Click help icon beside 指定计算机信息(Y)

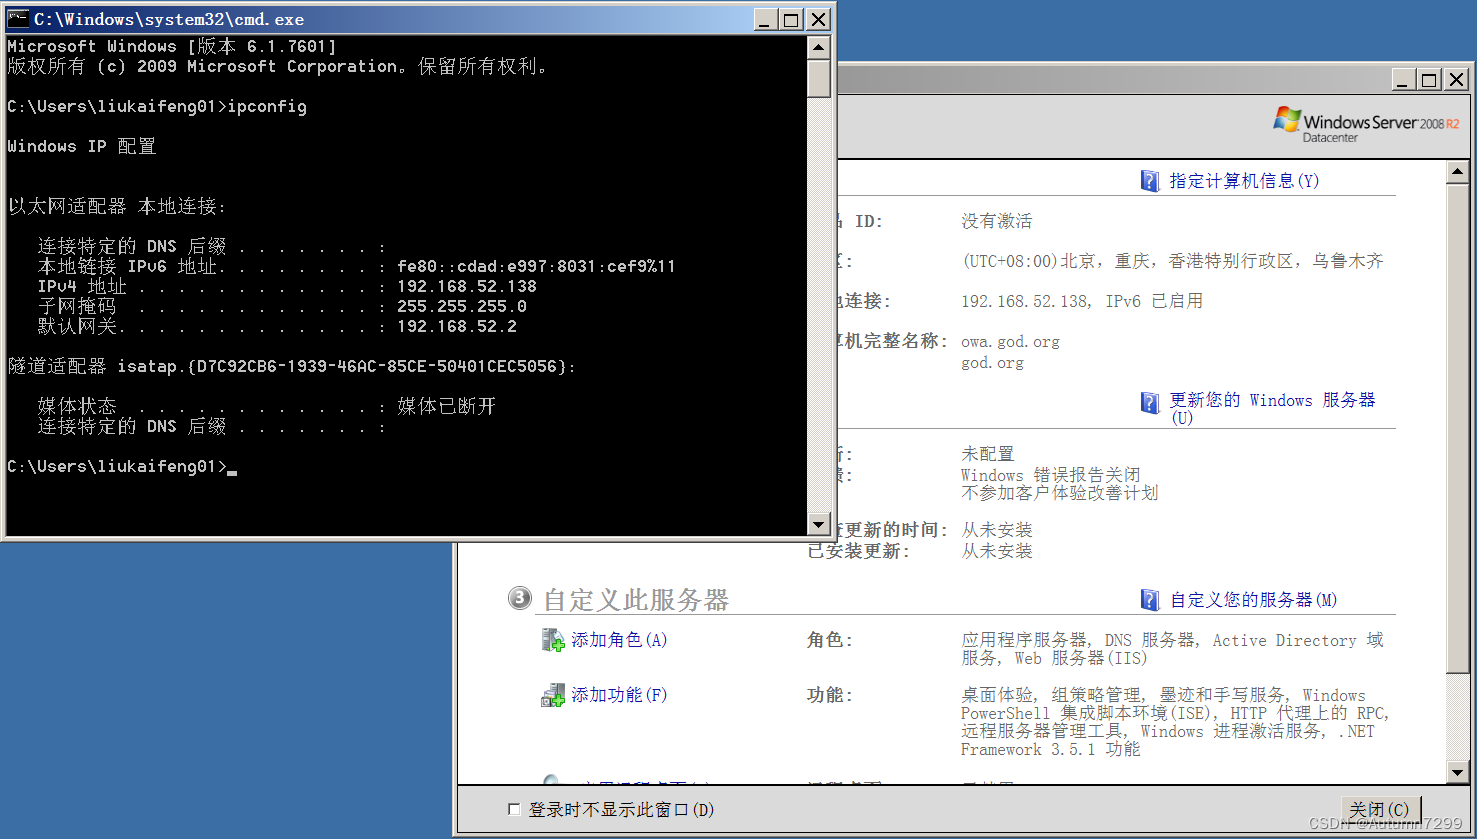pyautogui.click(x=1150, y=181)
